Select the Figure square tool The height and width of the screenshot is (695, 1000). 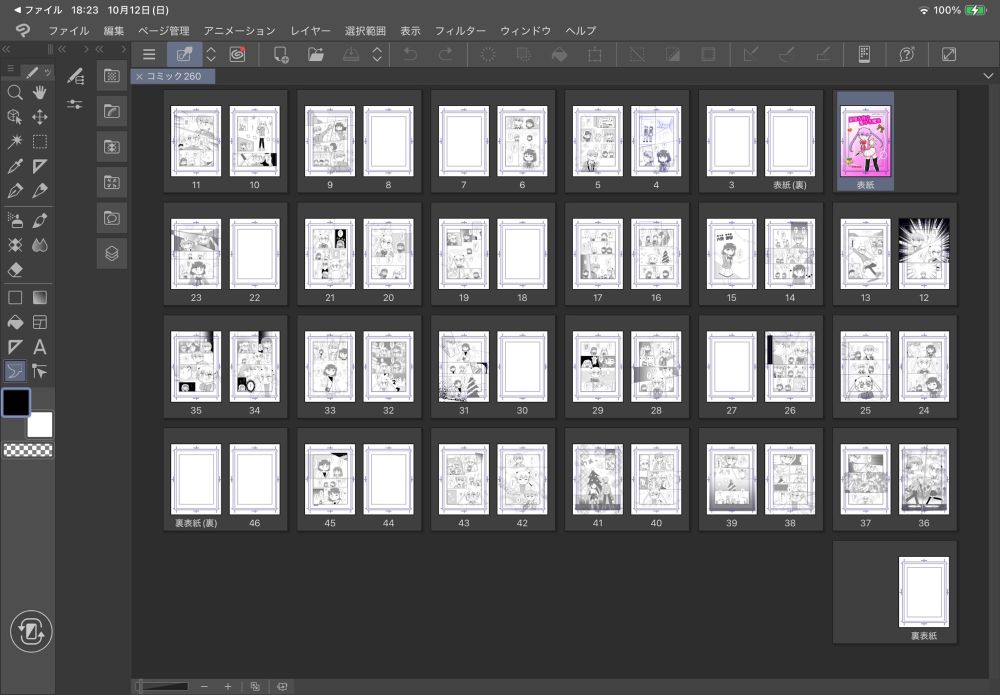(x=15, y=298)
